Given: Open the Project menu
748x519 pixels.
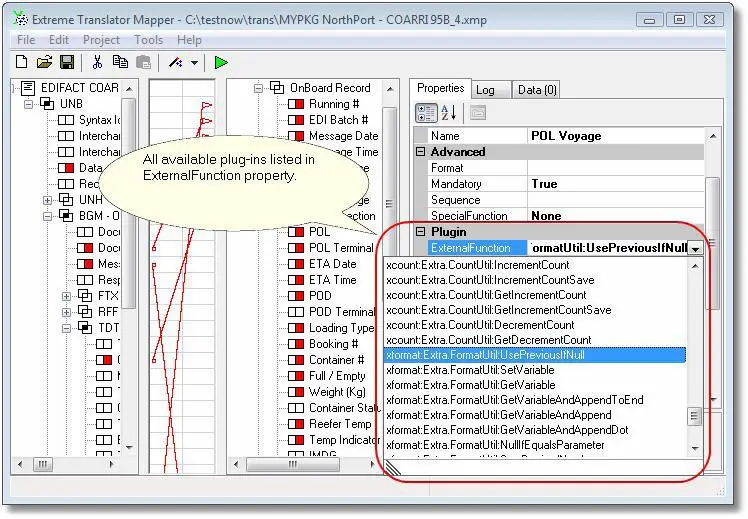Looking at the screenshot, I should (x=101, y=40).
